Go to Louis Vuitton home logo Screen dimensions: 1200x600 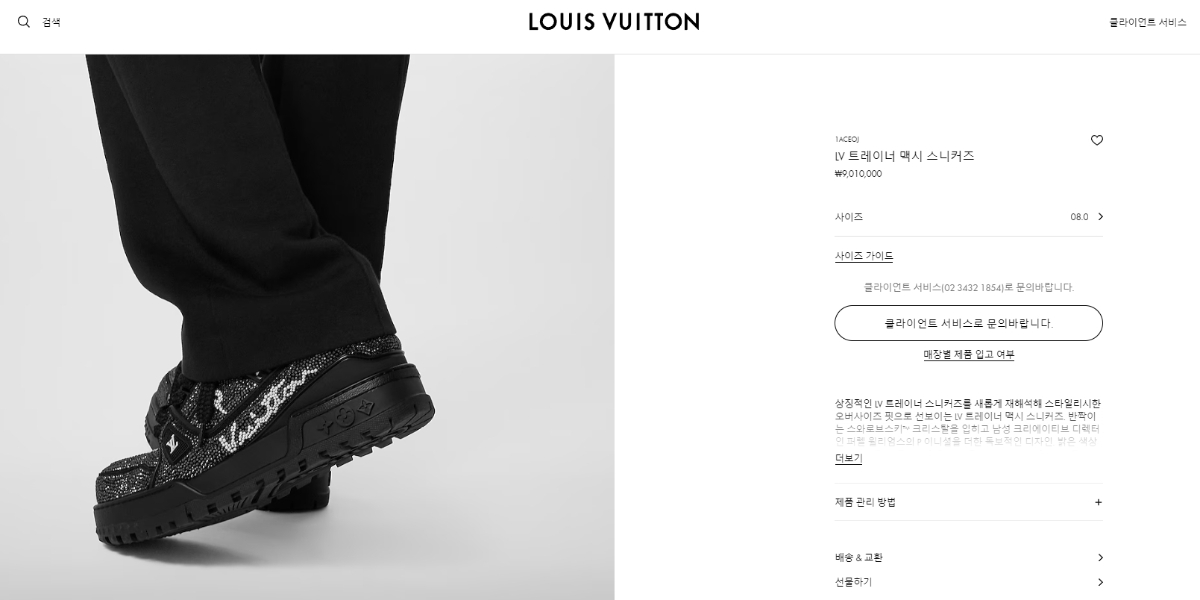click(x=614, y=21)
